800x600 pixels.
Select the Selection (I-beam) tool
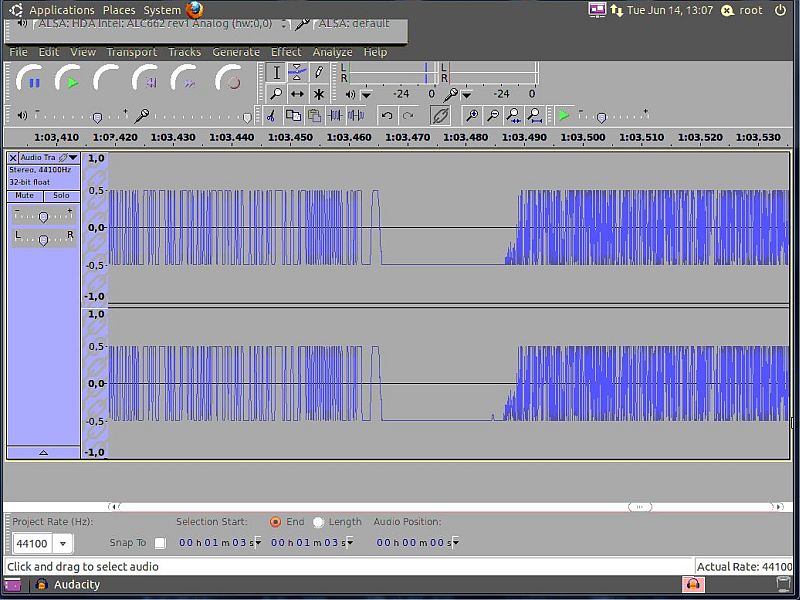(x=276, y=72)
